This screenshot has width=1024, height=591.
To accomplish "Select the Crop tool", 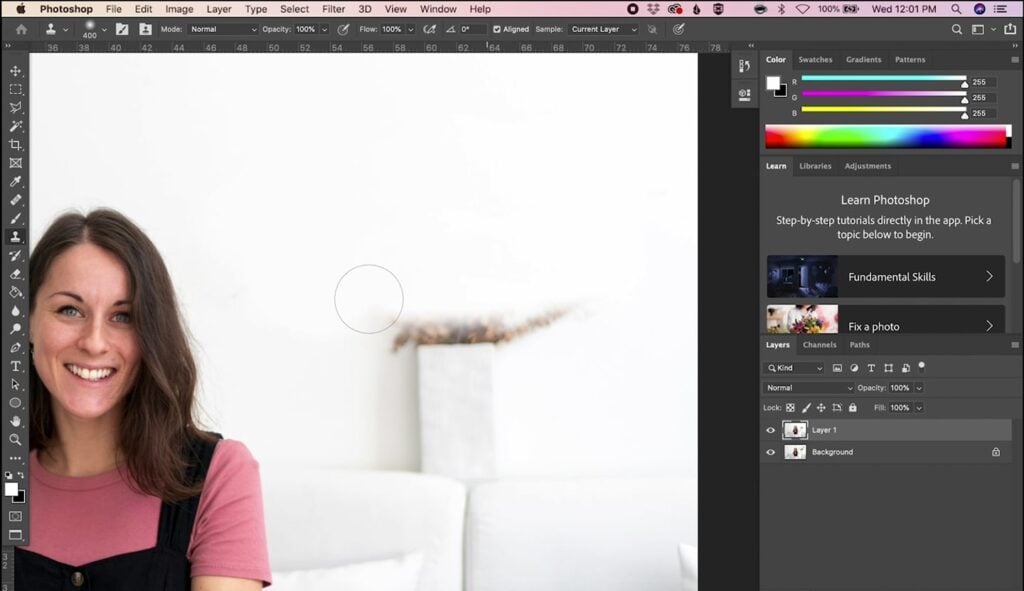I will click(x=15, y=144).
